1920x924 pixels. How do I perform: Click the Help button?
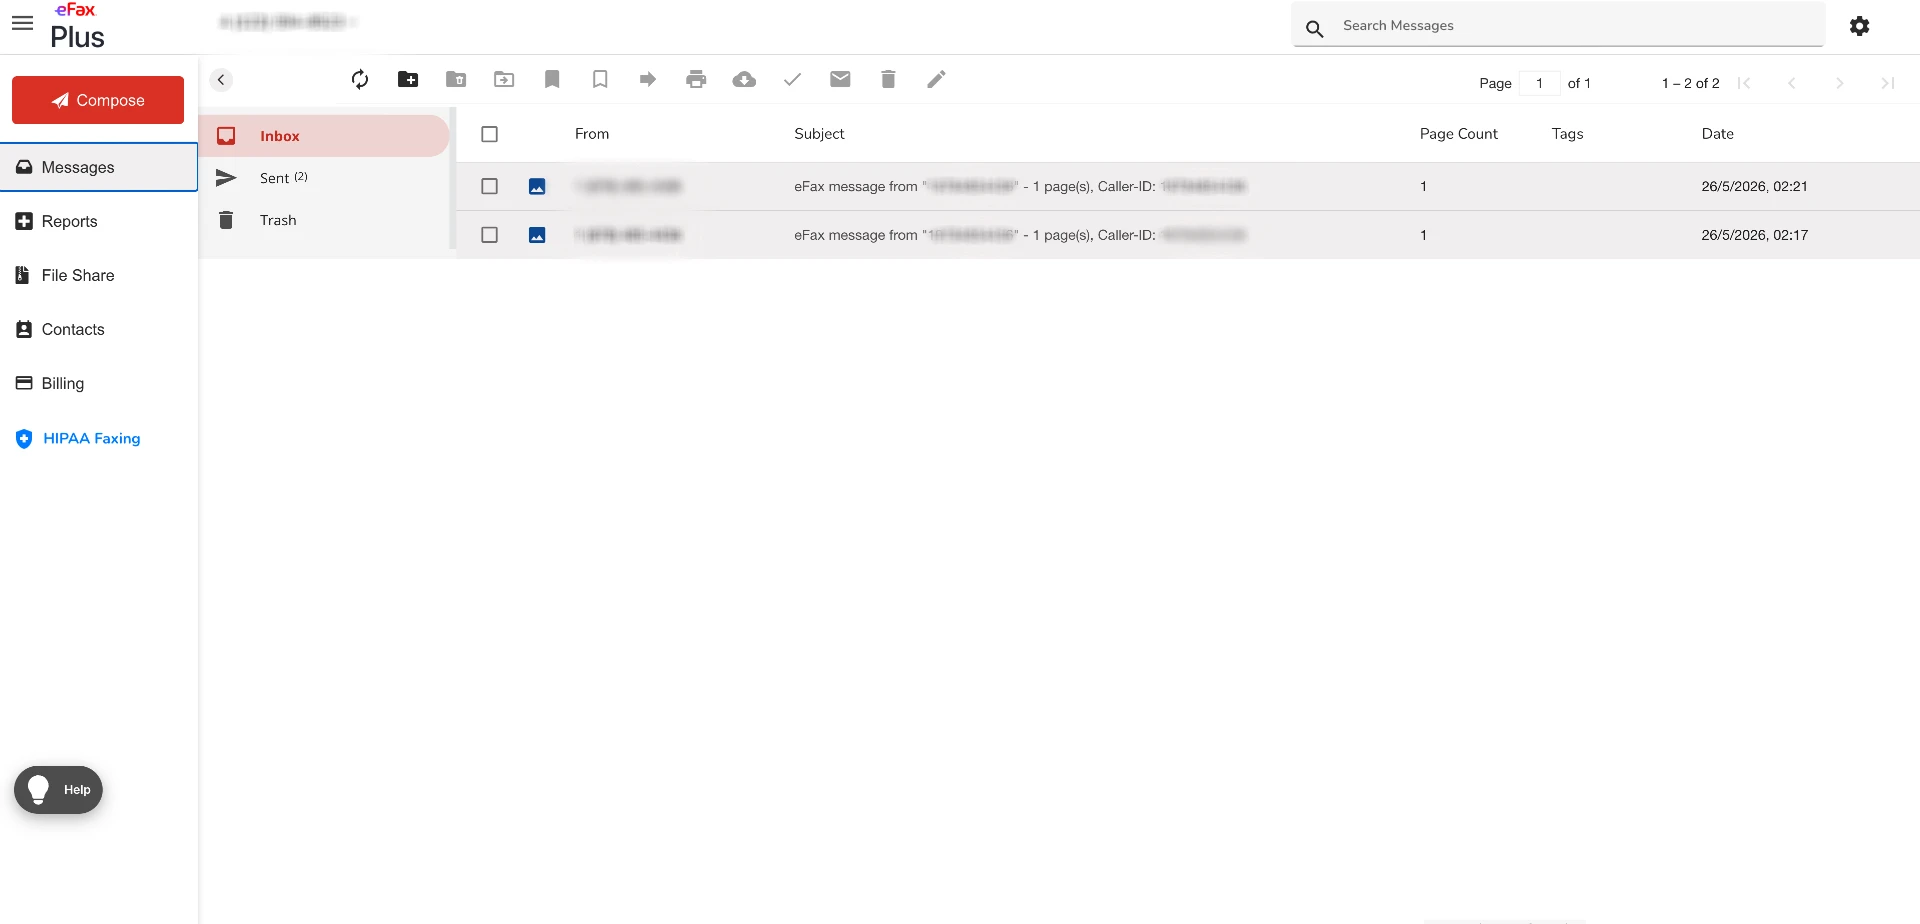tap(58, 790)
